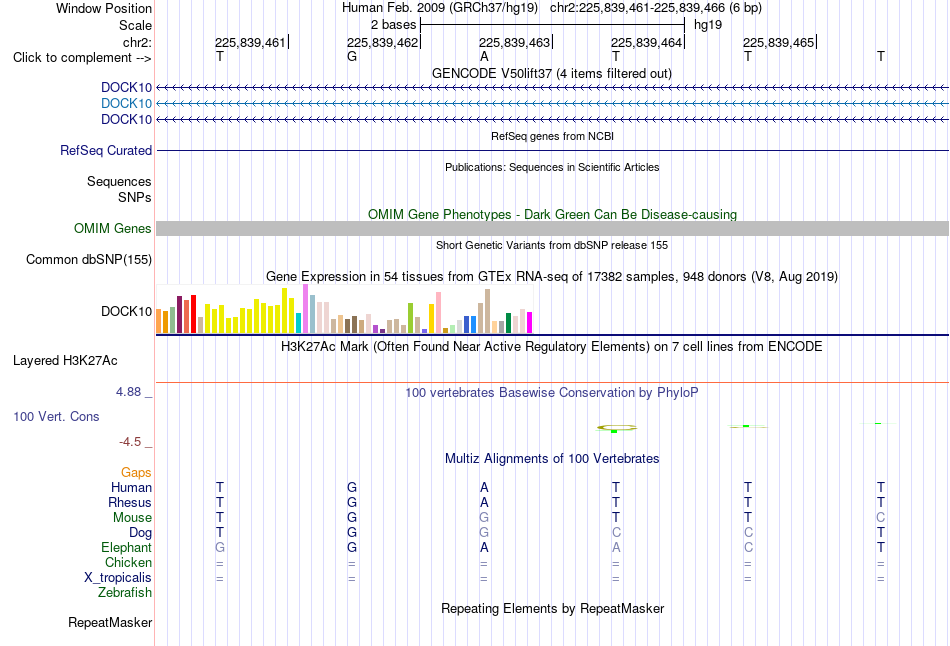Click the 'GENCODE V50lift37 (4 items filtered out)' title
Screen dimensions: 950x646
point(552,73)
